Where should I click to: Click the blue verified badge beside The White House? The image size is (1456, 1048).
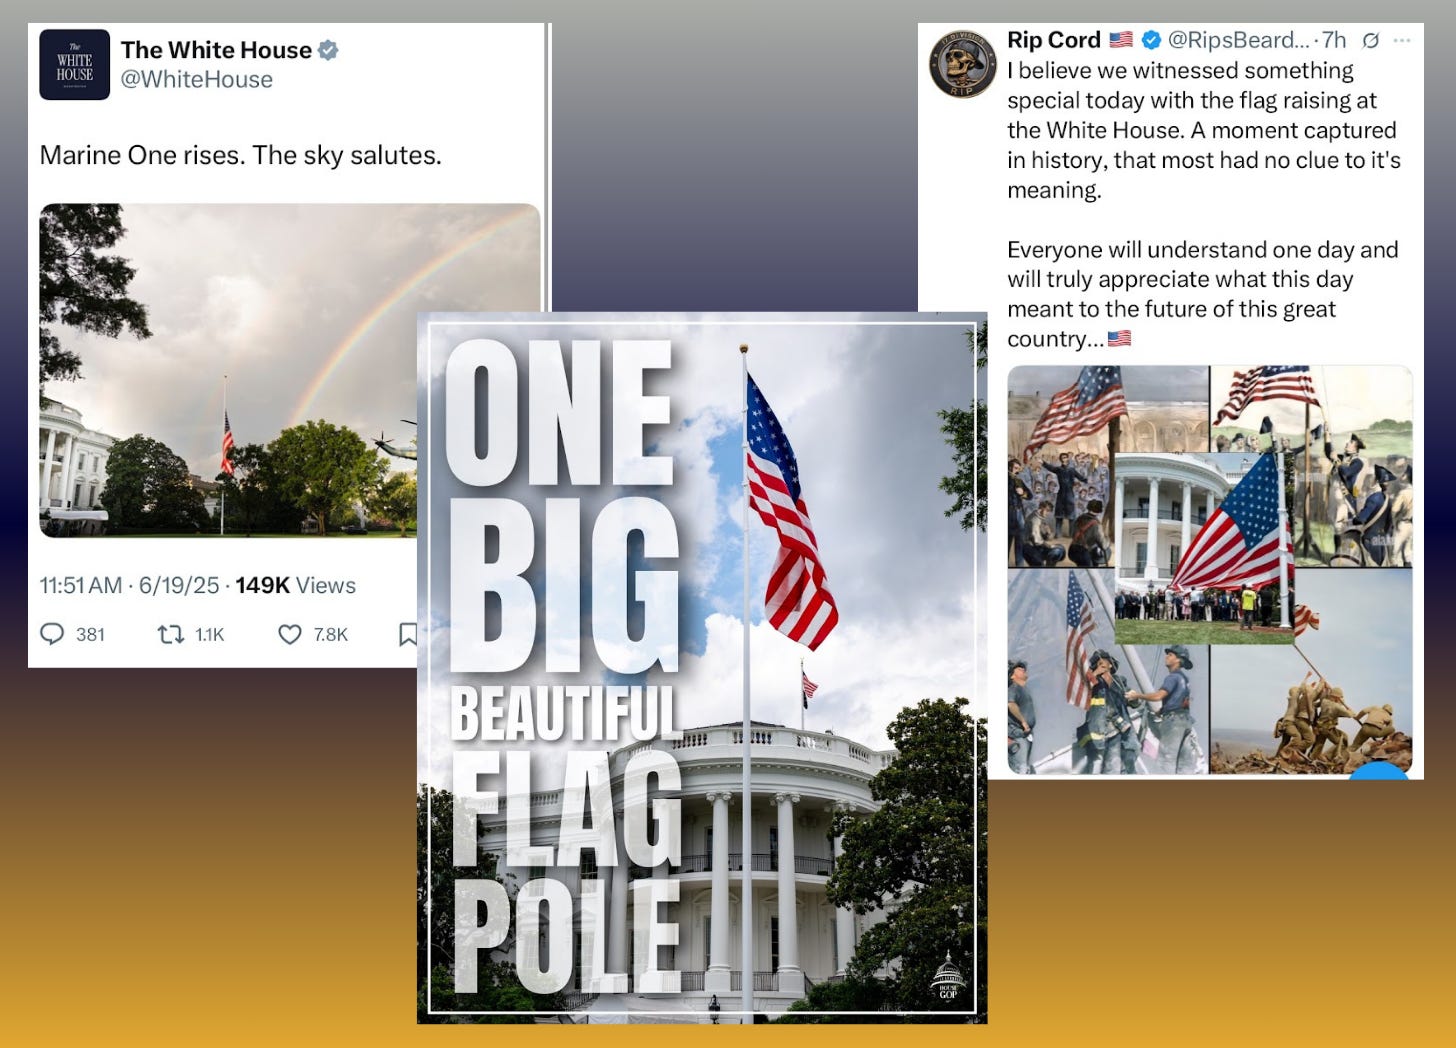pyautogui.click(x=328, y=50)
